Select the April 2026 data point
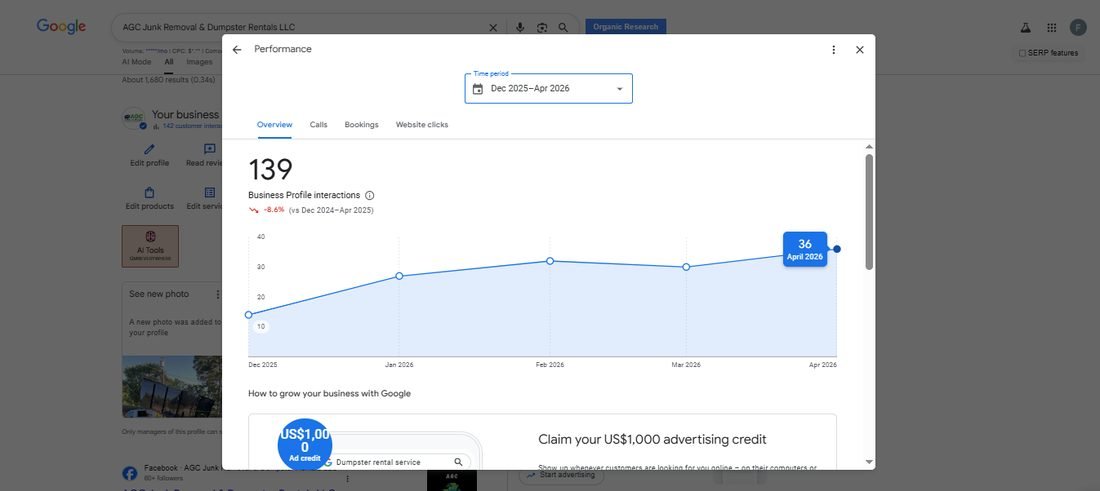The height and width of the screenshot is (491, 1100). click(x=837, y=249)
